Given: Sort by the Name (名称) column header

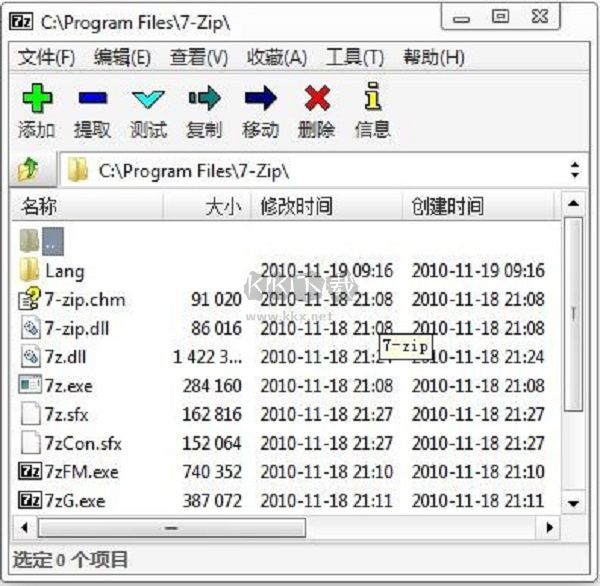Looking at the screenshot, I should (88, 207).
